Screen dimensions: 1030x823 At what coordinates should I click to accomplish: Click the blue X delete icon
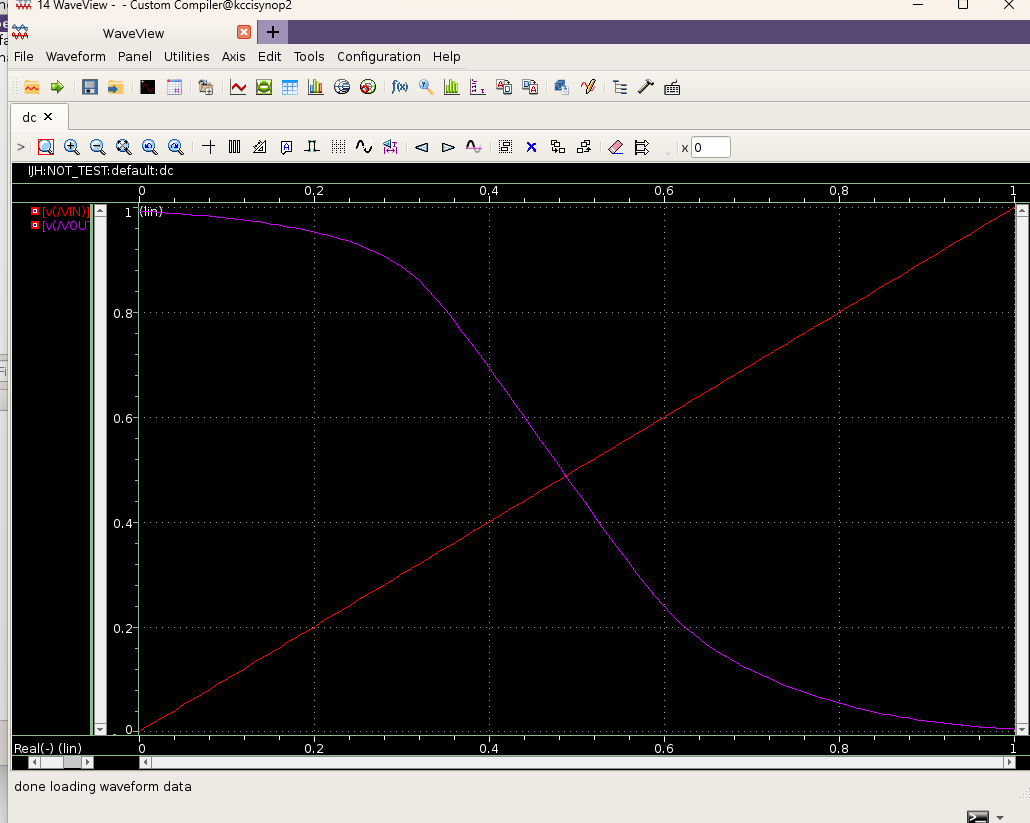[531, 147]
